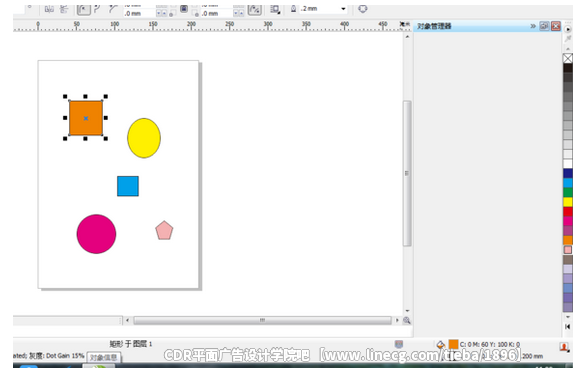Click top-right selection handle of orange rectangle
The height and width of the screenshot is (374, 579).
(x=106, y=97)
